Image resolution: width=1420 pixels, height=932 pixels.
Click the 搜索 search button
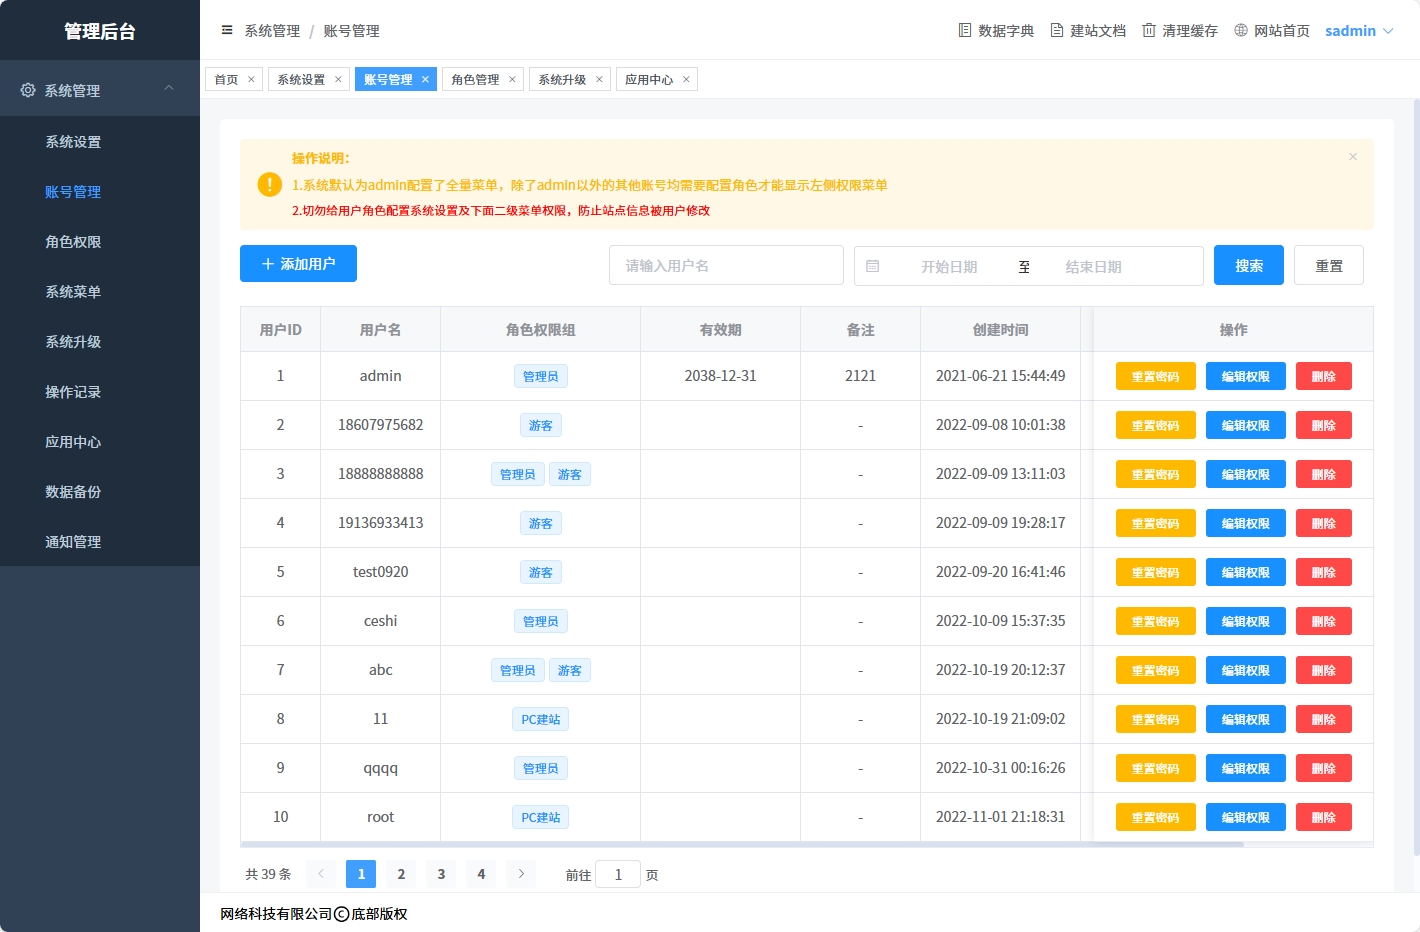point(1249,265)
